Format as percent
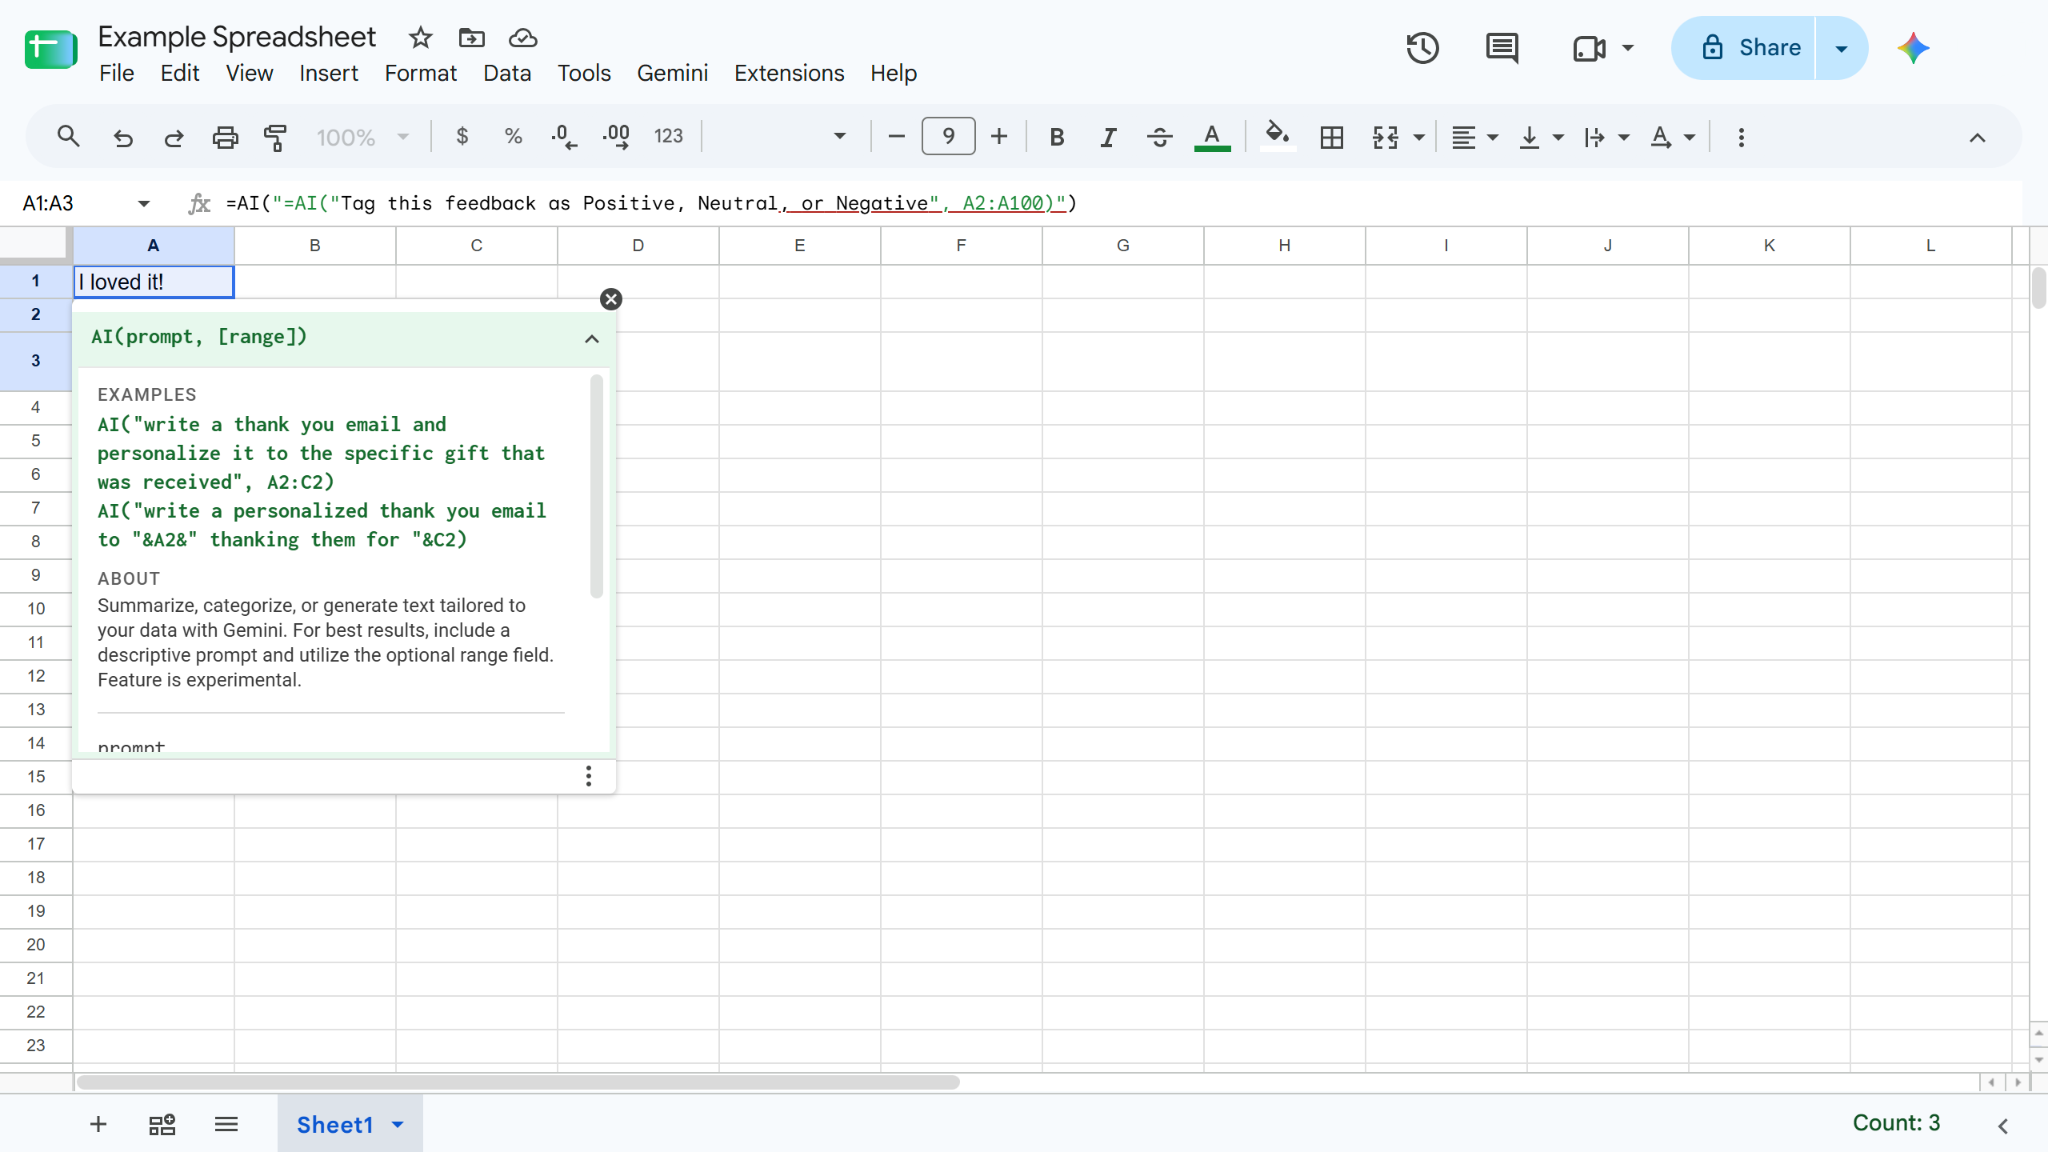 [x=513, y=137]
